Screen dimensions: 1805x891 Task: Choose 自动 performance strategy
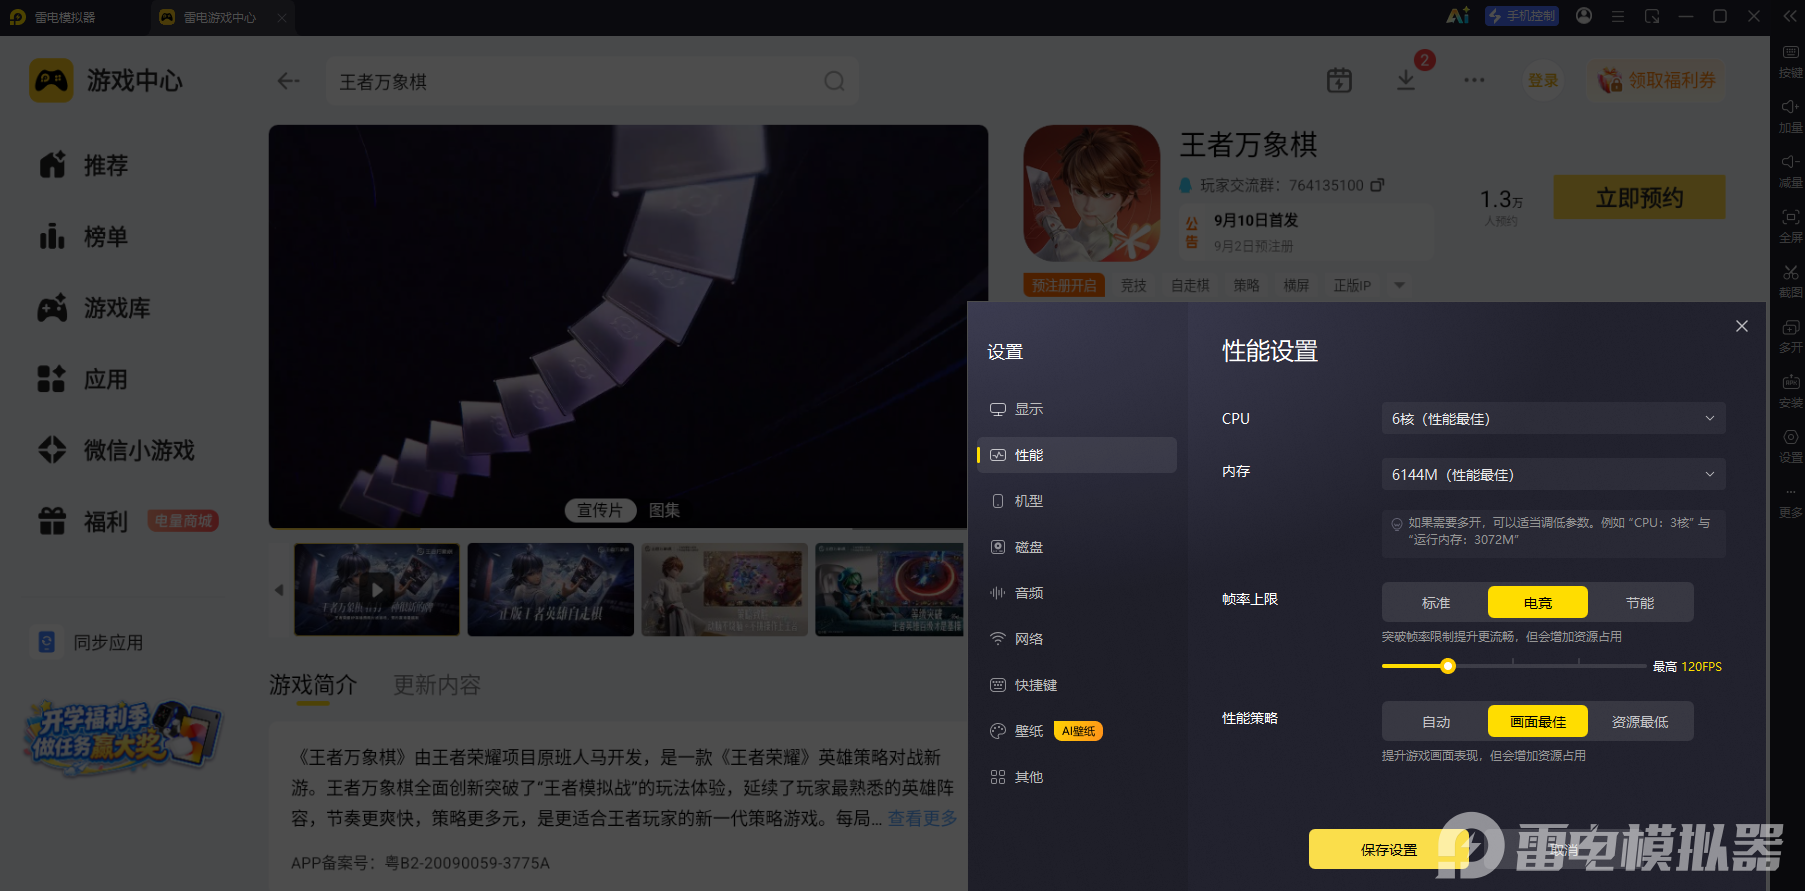[x=1436, y=722]
